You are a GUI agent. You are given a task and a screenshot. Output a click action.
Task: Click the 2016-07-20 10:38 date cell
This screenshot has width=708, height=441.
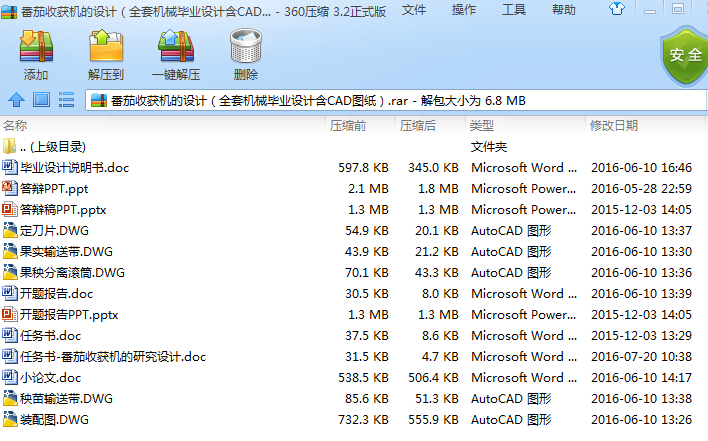pyautogui.click(x=641, y=356)
